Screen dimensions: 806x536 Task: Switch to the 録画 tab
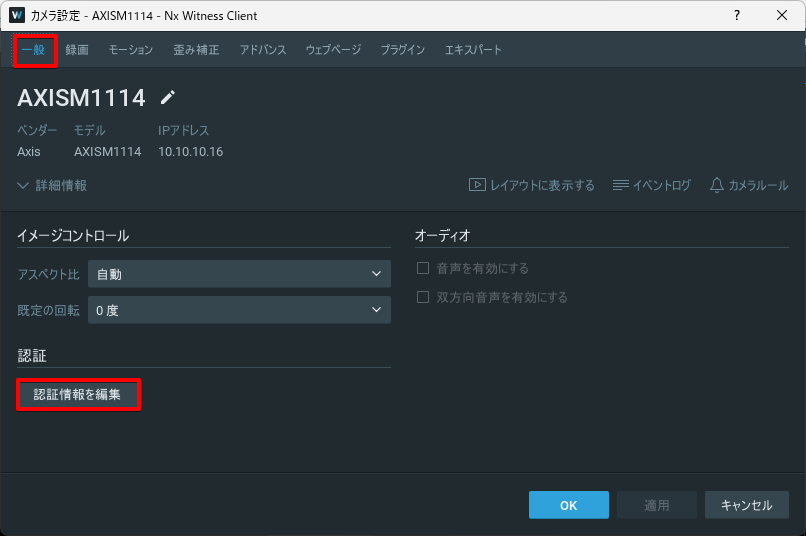[77, 50]
